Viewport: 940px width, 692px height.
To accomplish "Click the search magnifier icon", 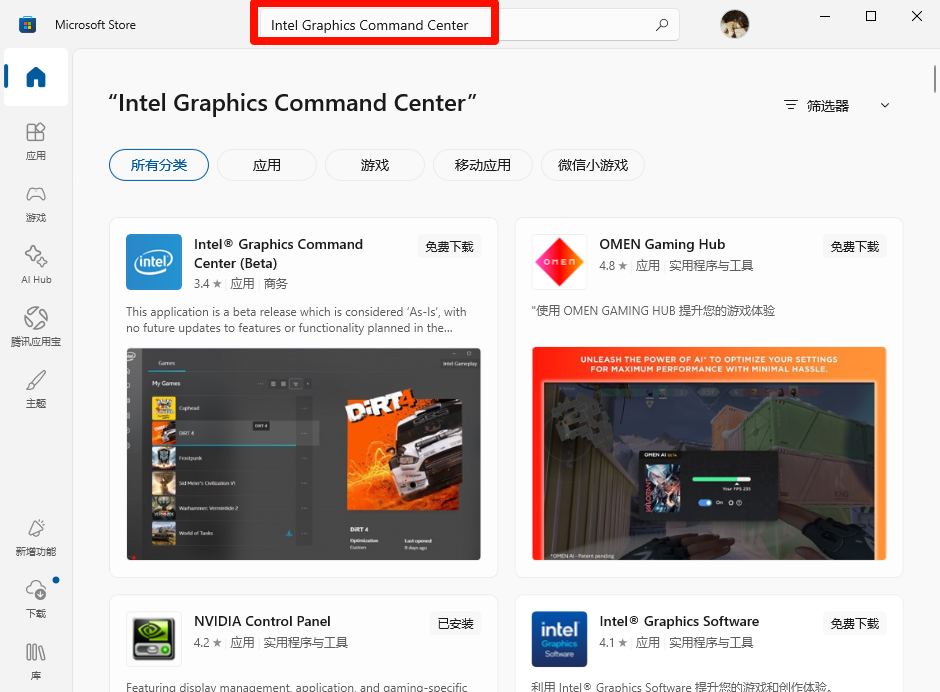I will pyautogui.click(x=662, y=25).
